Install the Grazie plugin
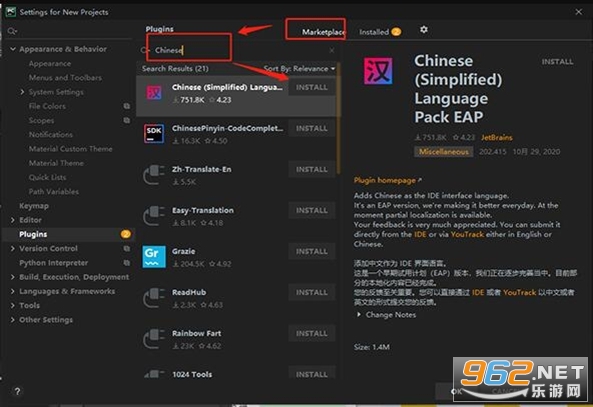The width and height of the screenshot is (593, 407). pos(312,252)
